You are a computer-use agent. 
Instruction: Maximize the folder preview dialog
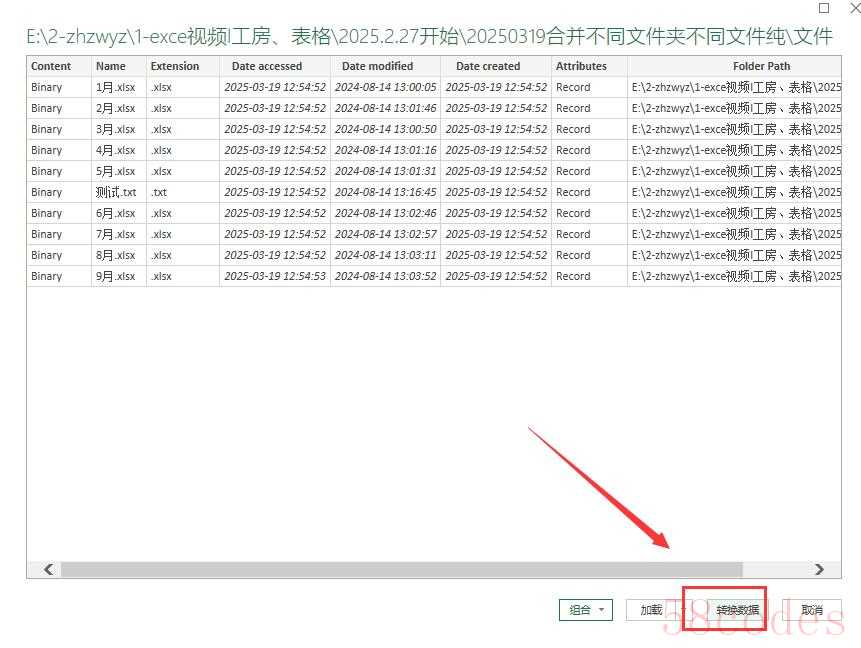pos(824,8)
